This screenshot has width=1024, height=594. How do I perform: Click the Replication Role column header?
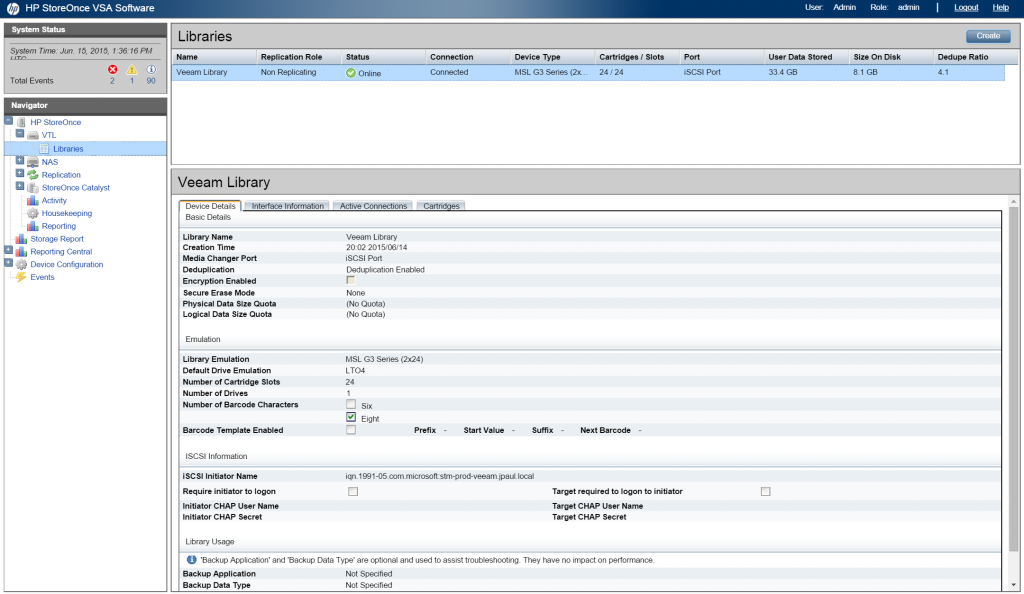[x=299, y=57]
